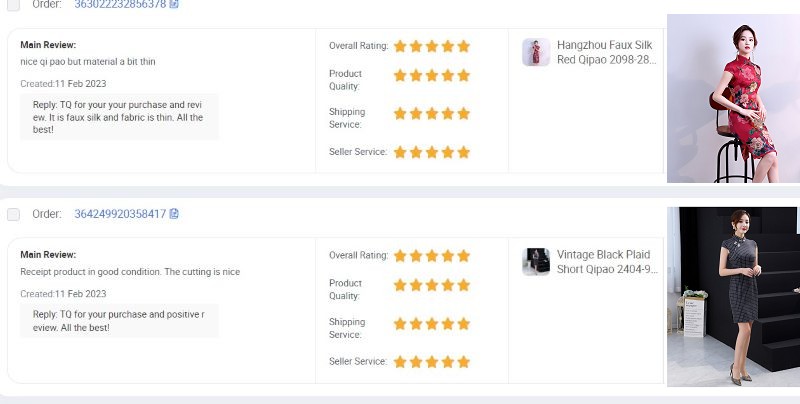Screen dimensions: 800x404
Task: Click seller reply thanking for positive review
Action: (x=118, y=320)
